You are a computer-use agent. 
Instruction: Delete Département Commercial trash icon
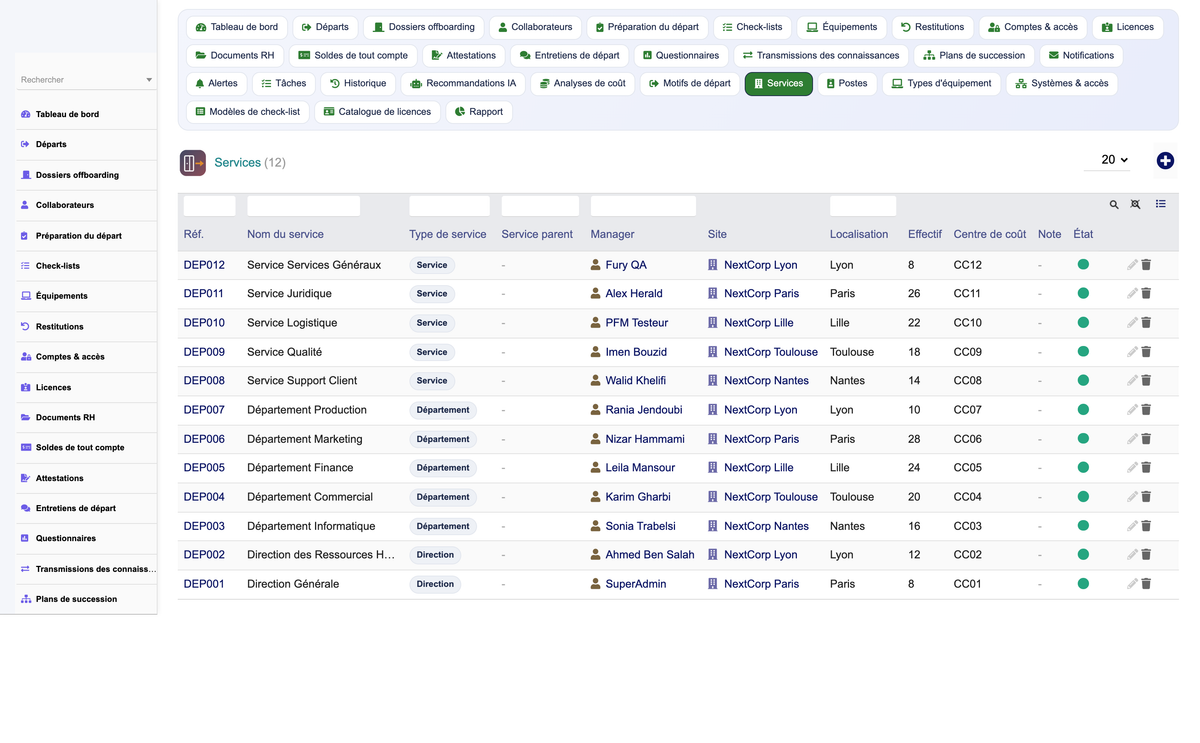1146,497
